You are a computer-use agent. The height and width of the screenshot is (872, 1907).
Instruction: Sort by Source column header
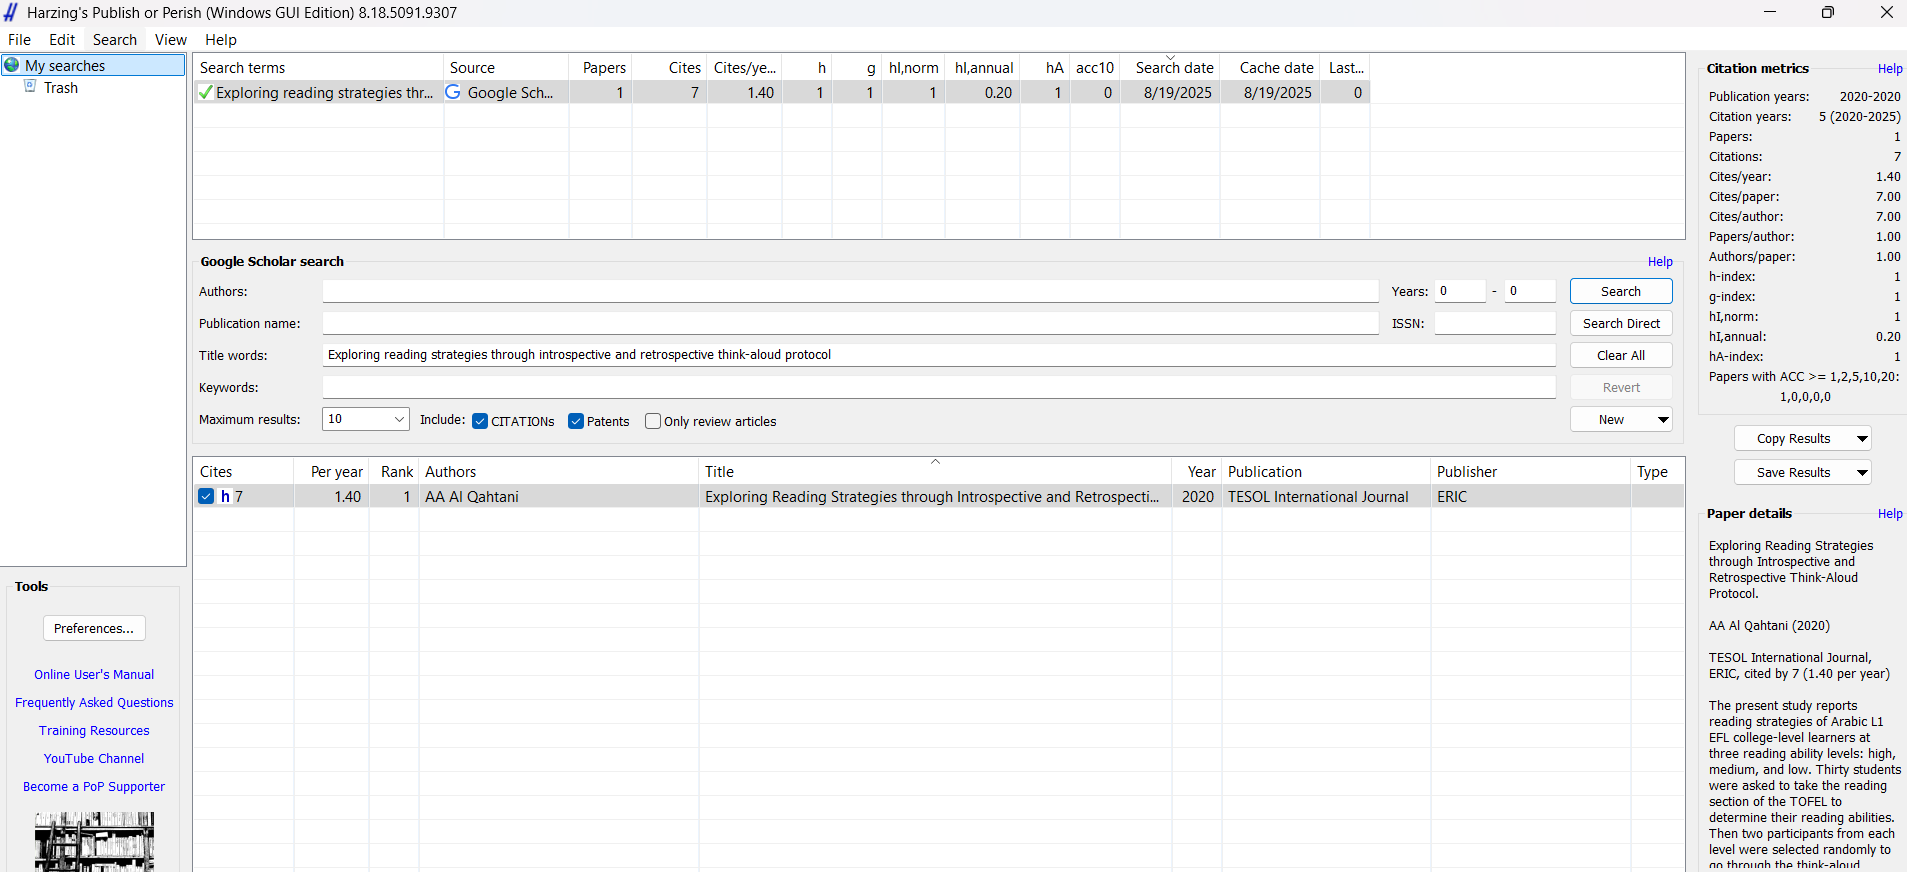tap(506, 67)
